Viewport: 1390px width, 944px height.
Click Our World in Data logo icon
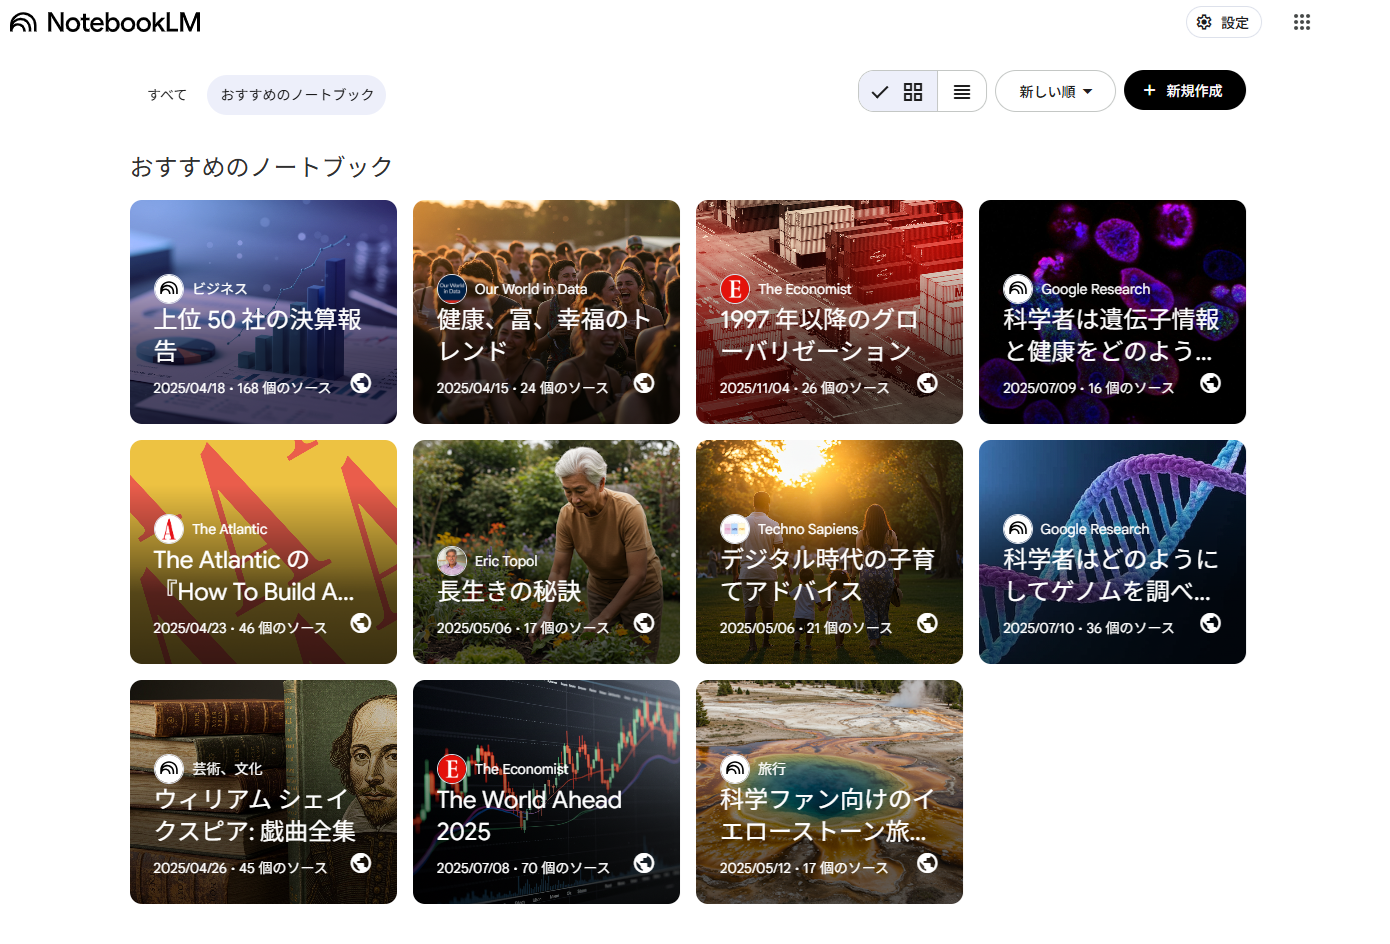tap(452, 289)
